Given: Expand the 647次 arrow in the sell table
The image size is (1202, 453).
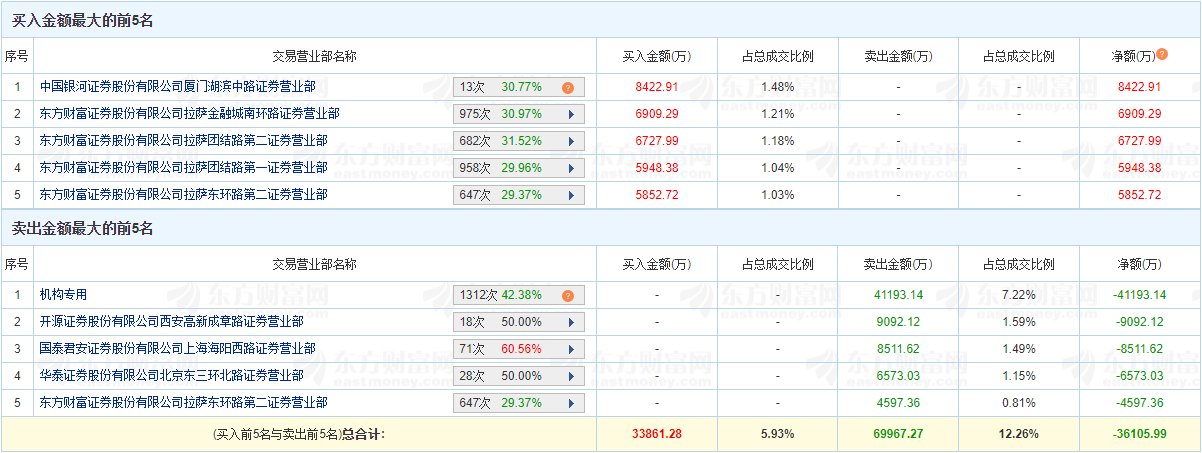Looking at the screenshot, I should [571, 403].
